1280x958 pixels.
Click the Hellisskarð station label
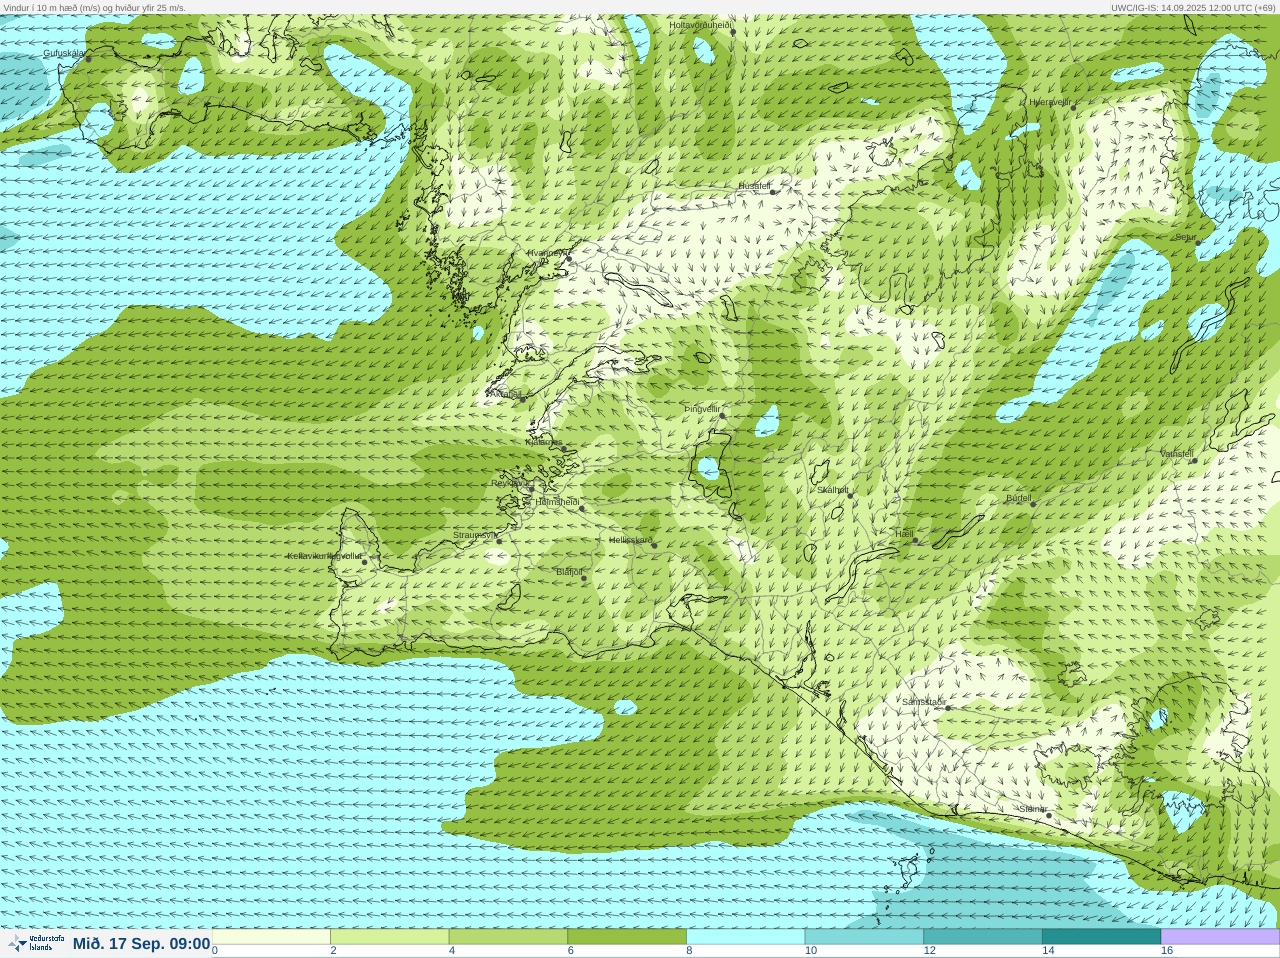[x=631, y=540]
